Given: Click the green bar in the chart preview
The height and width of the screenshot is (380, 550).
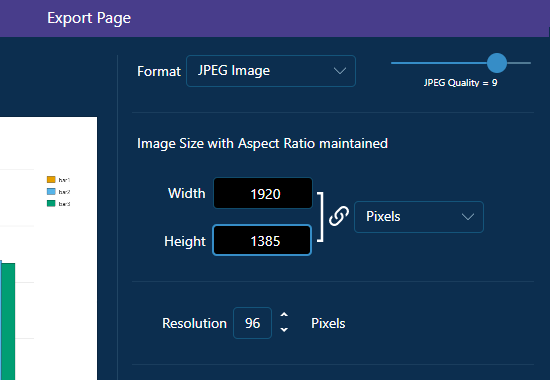Looking at the screenshot, I should (8, 321).
